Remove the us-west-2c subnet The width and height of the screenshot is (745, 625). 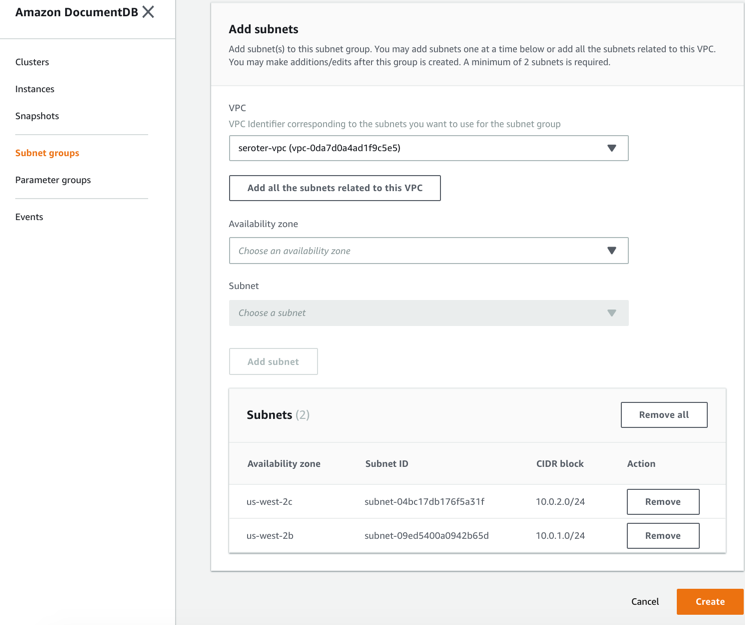click(662, 502)
